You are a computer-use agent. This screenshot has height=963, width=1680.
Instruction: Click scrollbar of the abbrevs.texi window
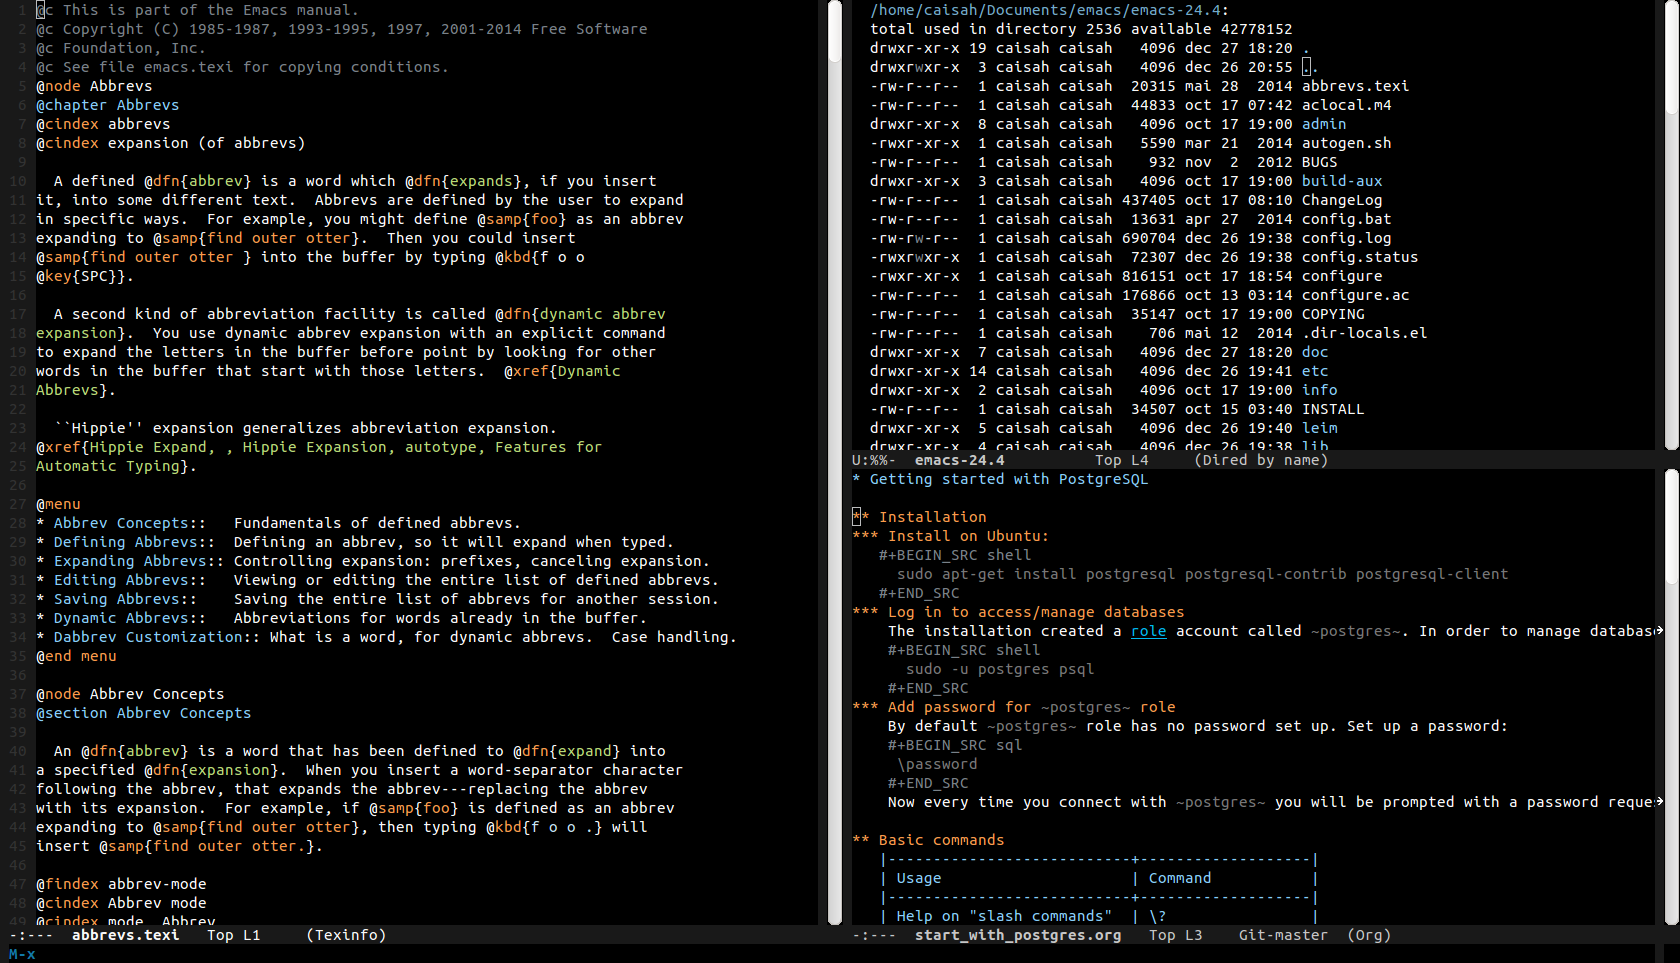835,462
